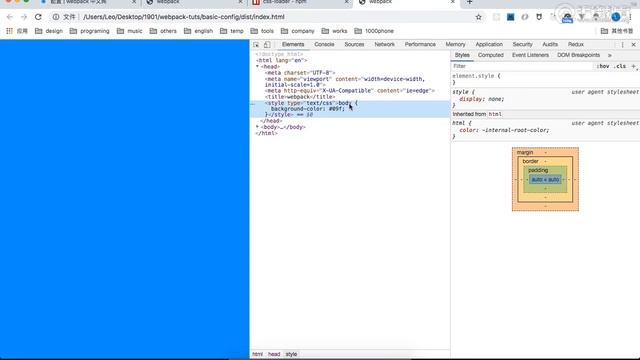Open the Event Listeners sub-tab

coord(530,55)
